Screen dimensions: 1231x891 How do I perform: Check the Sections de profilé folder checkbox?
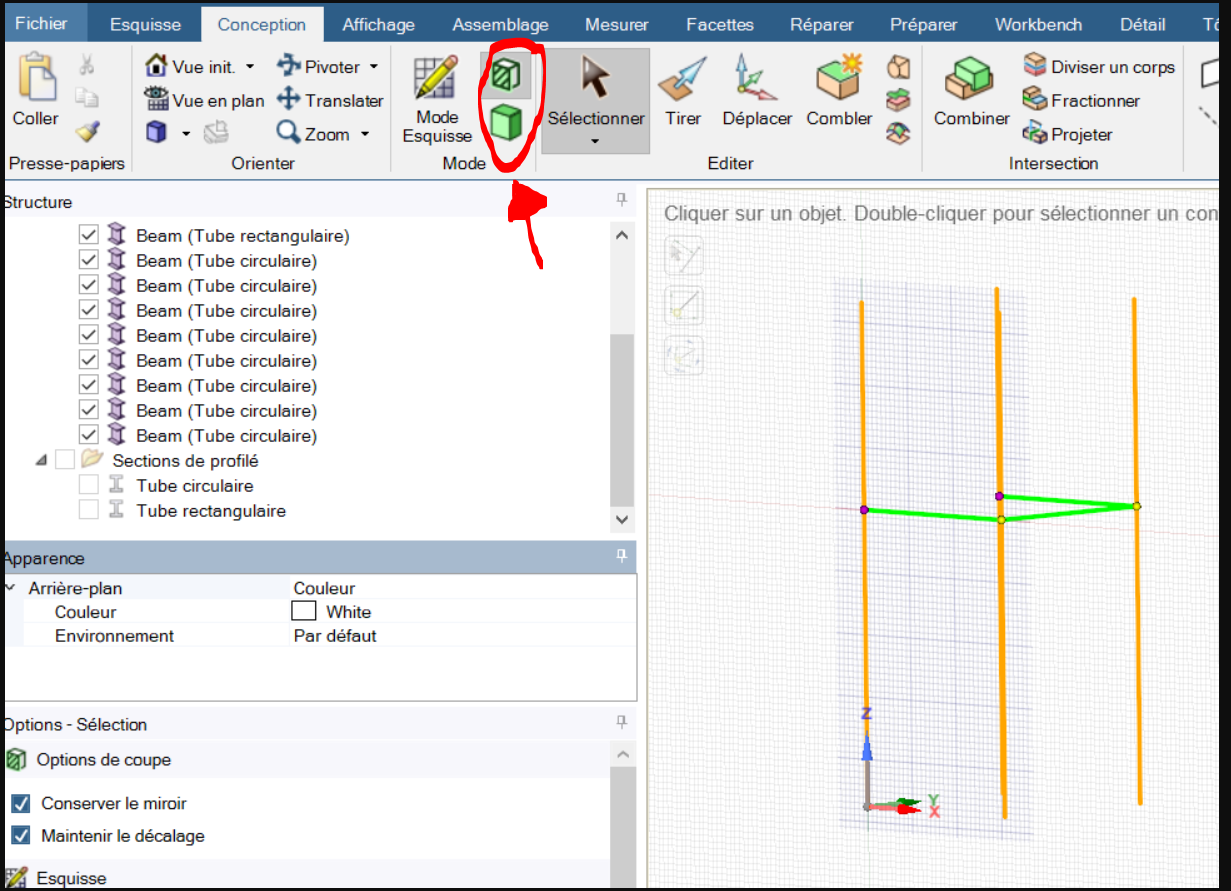pyautogui.click(x=65, y=461)
